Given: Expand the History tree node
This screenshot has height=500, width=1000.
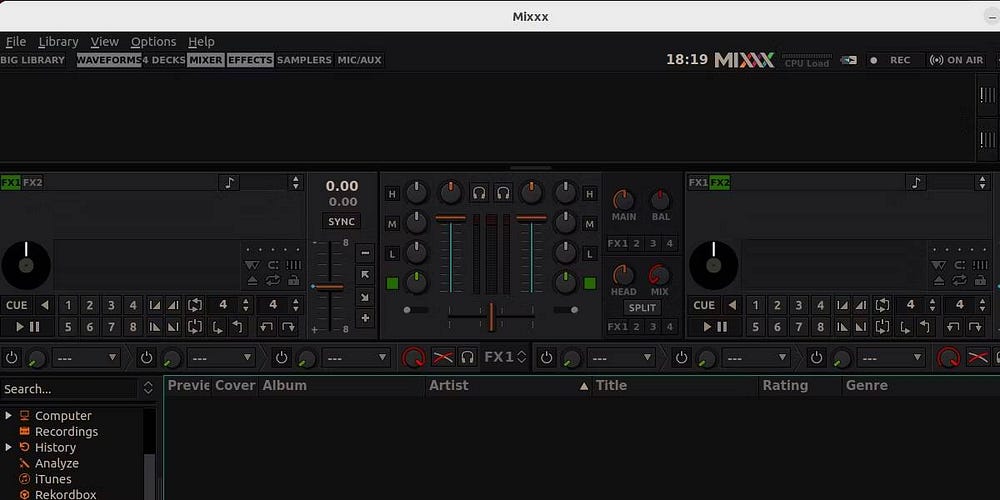Looking at the screenshot, I should 9,447.
